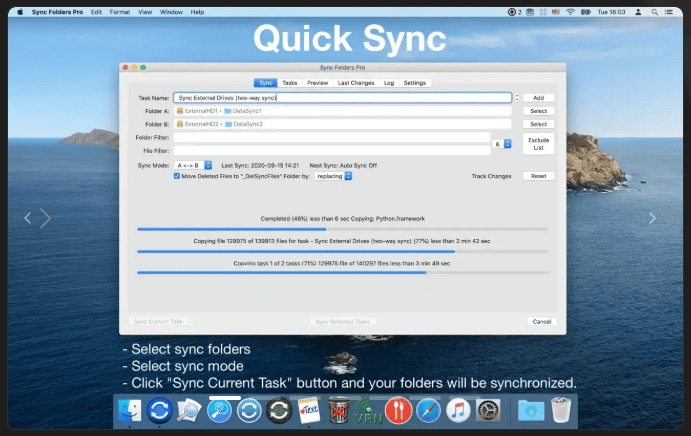Click the Tue 16:03 menu bar clock

tap(611, 12)
